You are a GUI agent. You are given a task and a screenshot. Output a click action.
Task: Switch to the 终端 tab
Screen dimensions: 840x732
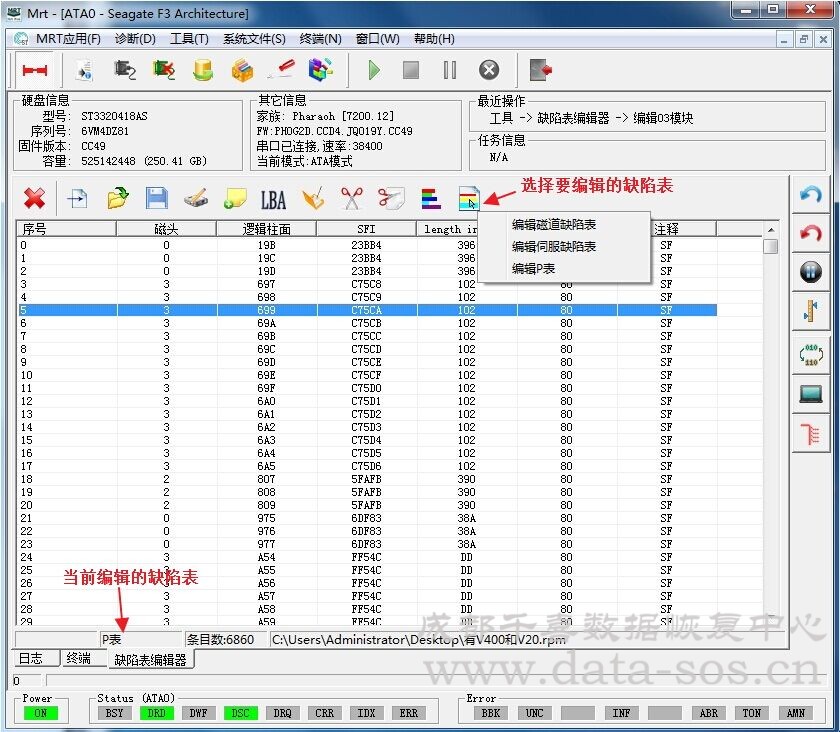78,658
